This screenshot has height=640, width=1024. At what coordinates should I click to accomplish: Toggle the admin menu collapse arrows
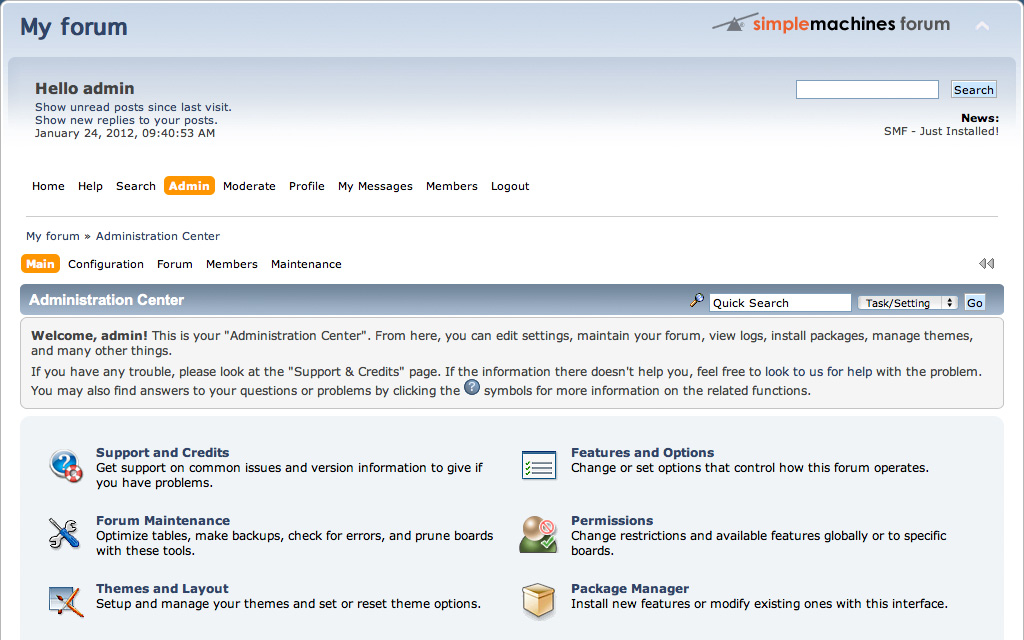[986, 264]
